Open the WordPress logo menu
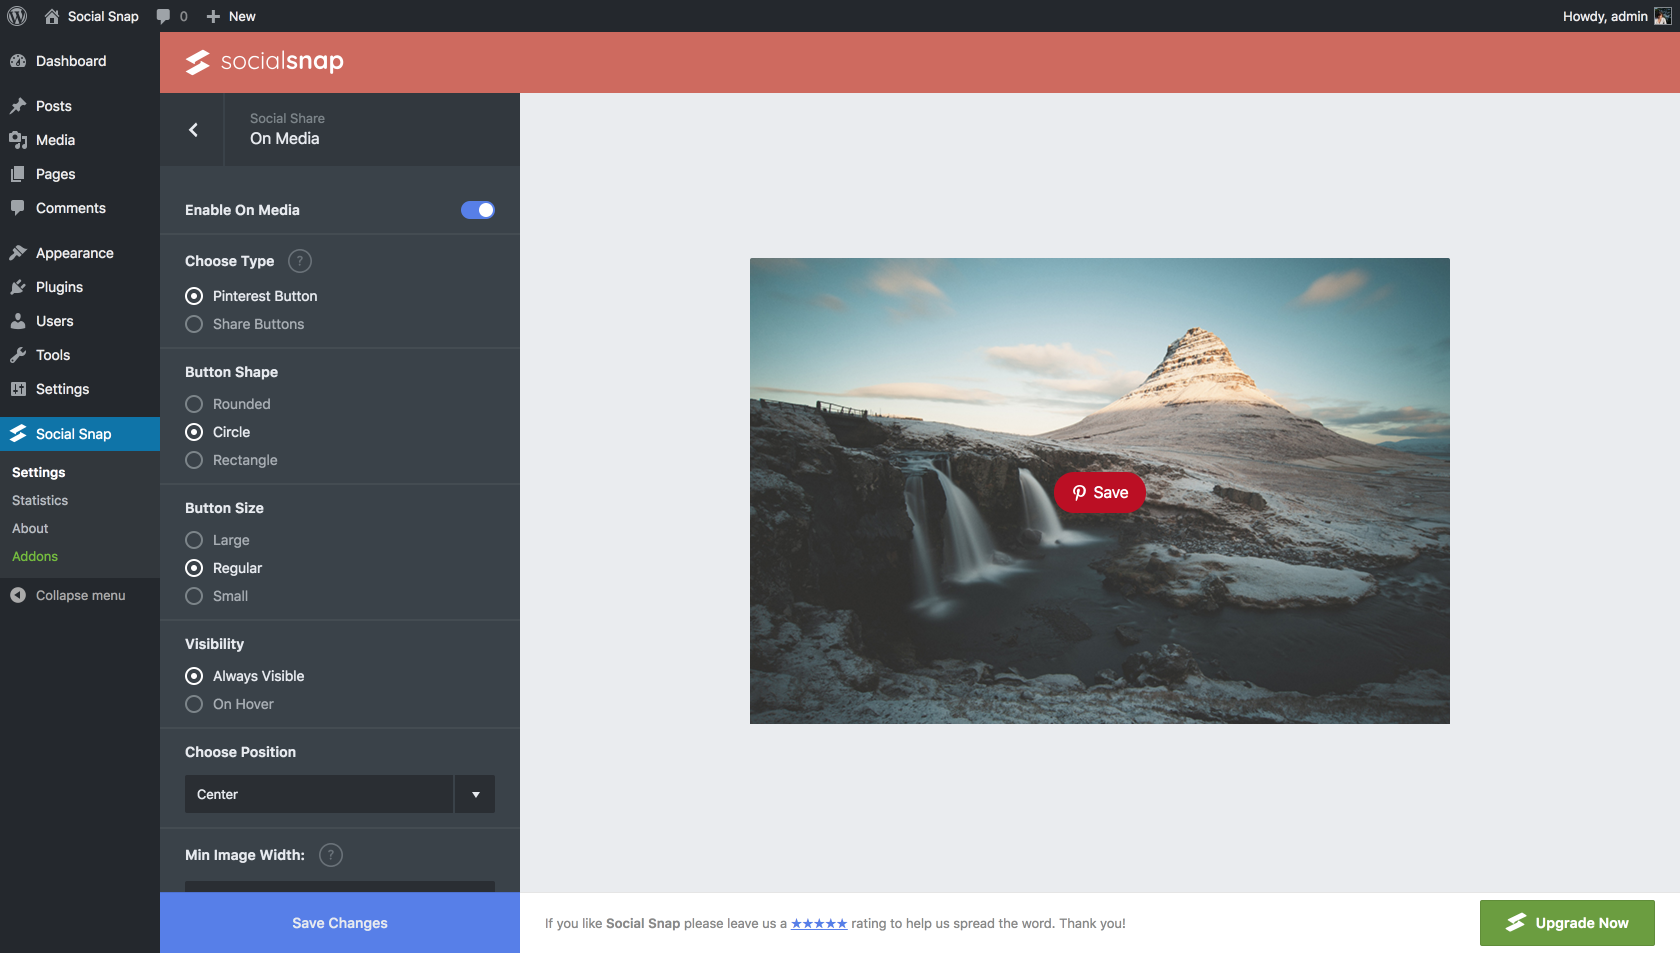The height and width of the screenshot is (953, 1680). [x=16, y=16]
